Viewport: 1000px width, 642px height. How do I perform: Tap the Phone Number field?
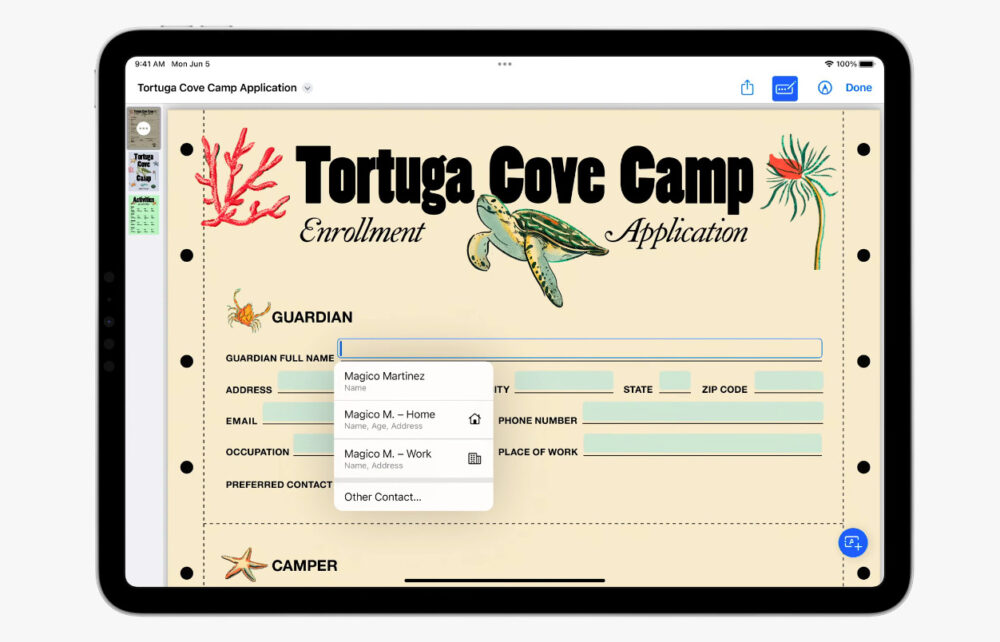click(702, 413)
